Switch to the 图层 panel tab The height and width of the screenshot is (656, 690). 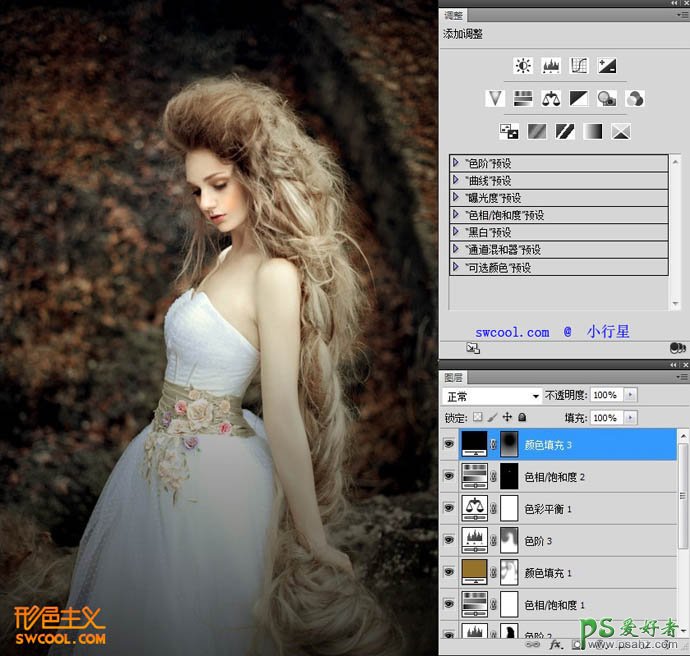pyautogui.click(x=454, y=378)
